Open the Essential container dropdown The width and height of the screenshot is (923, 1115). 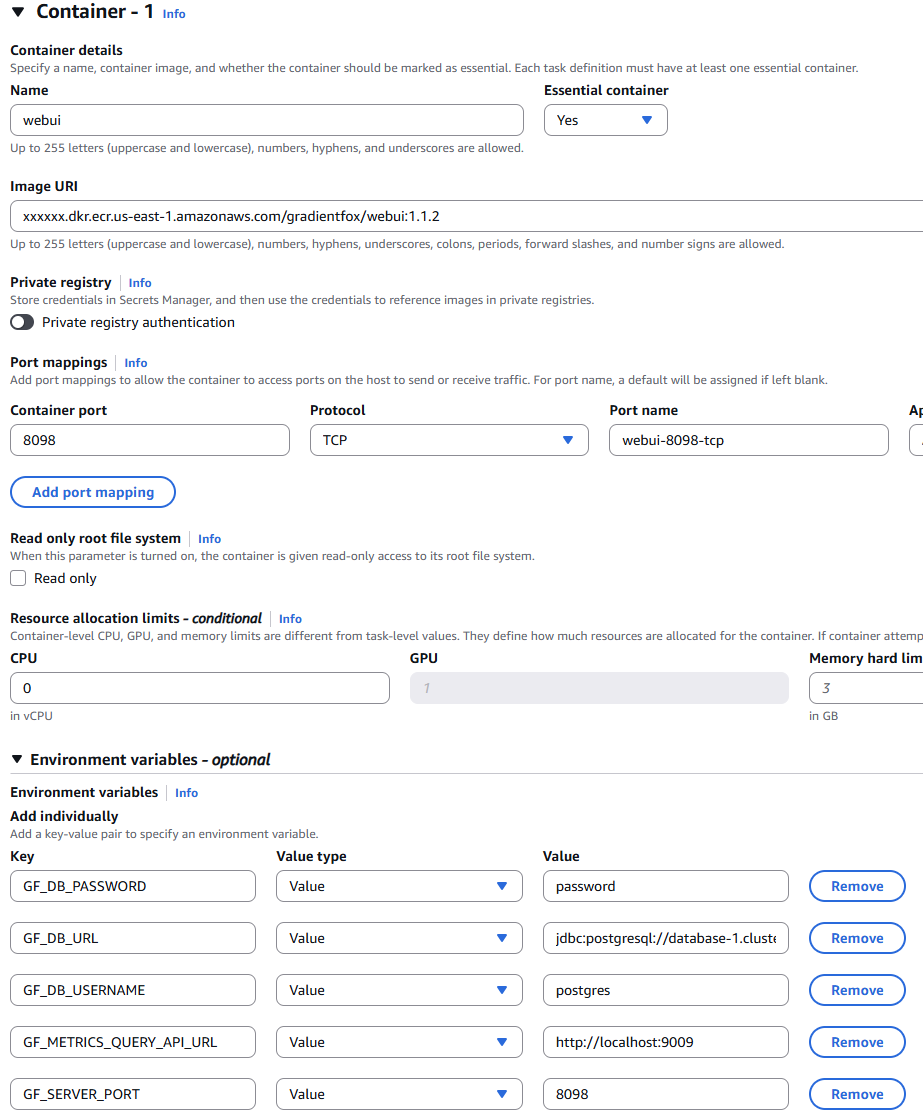605,120
